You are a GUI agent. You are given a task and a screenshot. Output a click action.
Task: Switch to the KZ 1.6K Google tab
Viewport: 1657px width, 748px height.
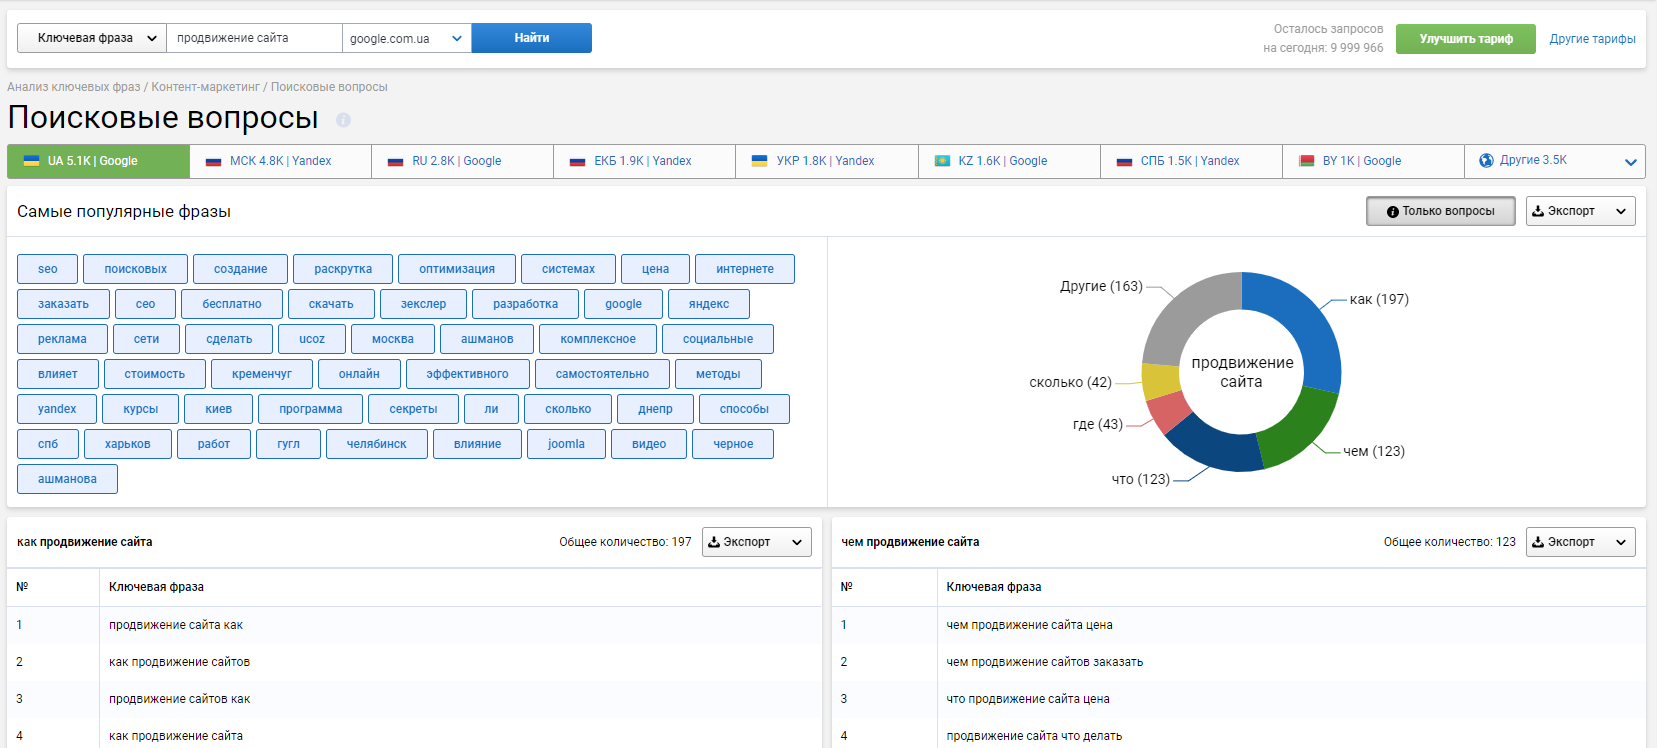pyautogui.click(x=1008, y=161)
